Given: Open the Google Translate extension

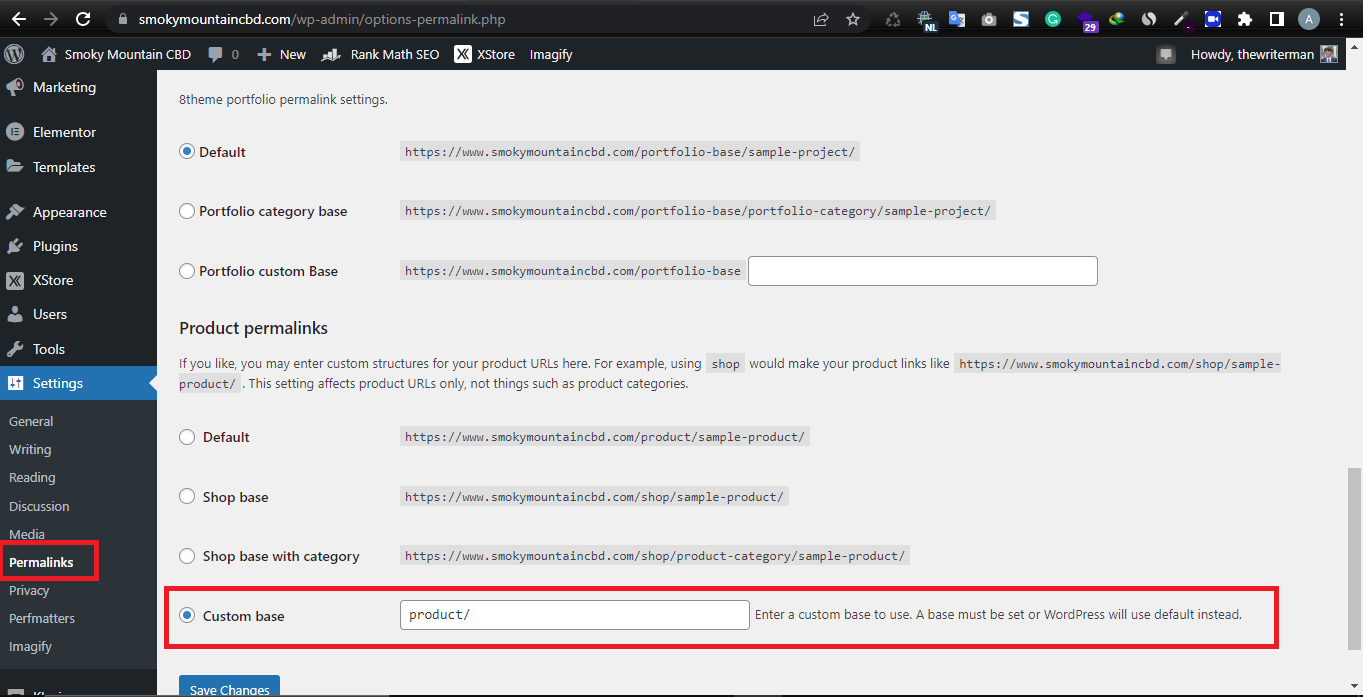Looking at the screenshot, I should (957, 19).
